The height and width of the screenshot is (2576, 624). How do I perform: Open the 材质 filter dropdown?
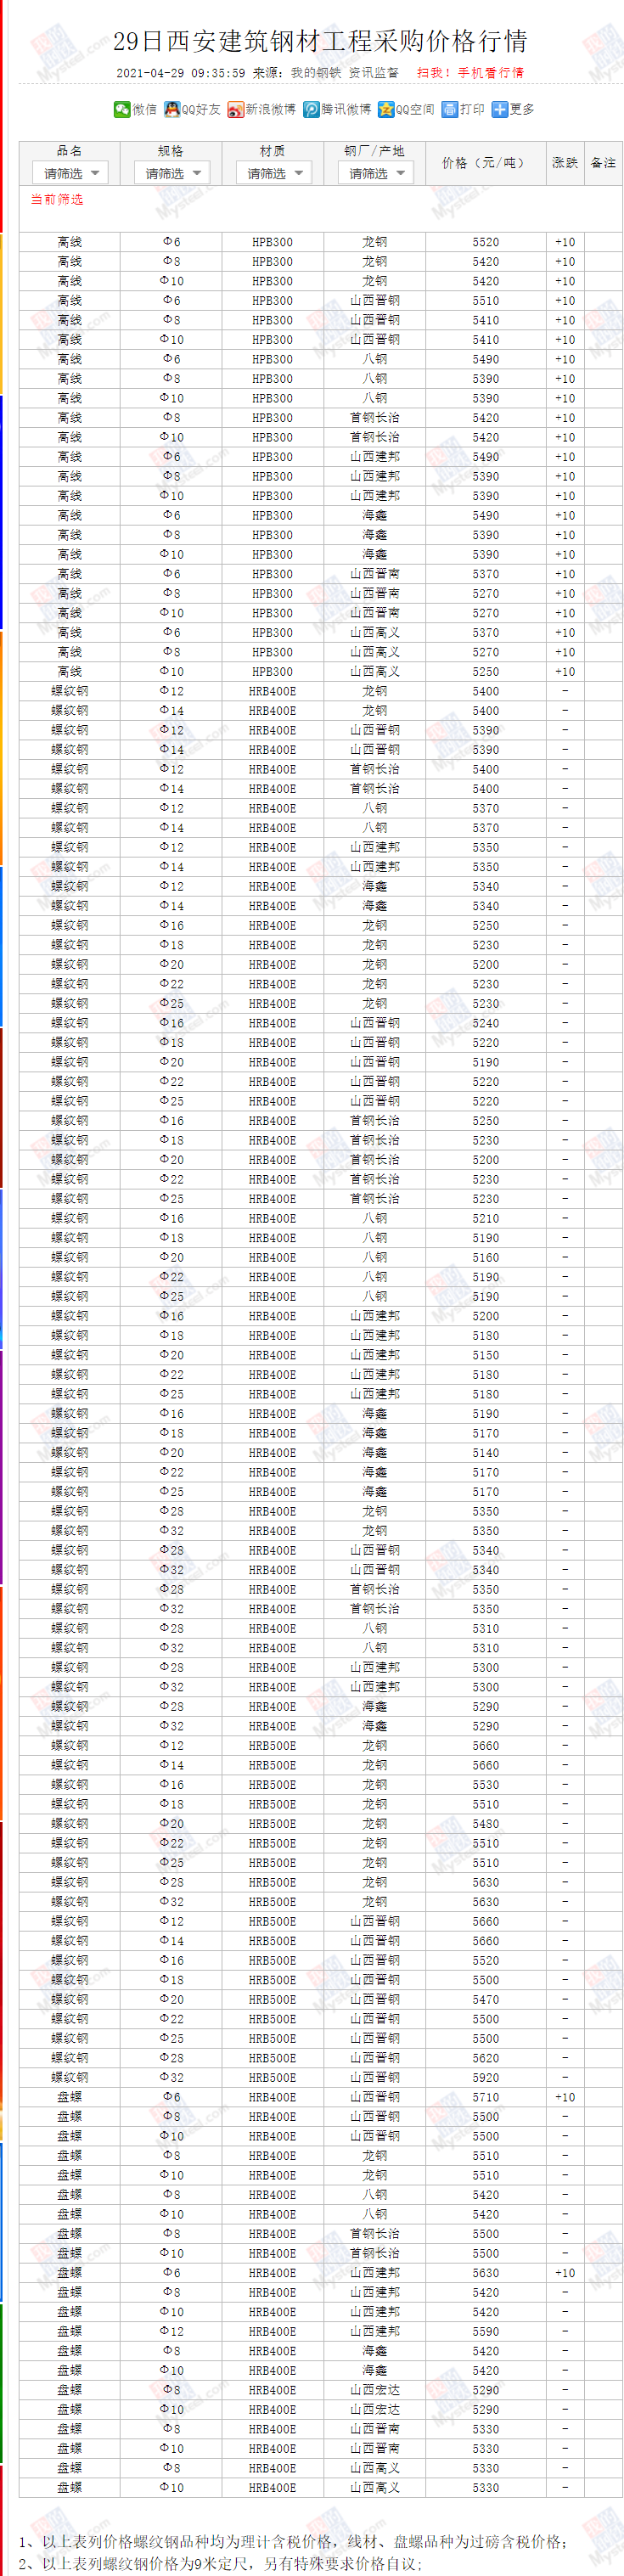coord(274,173)
